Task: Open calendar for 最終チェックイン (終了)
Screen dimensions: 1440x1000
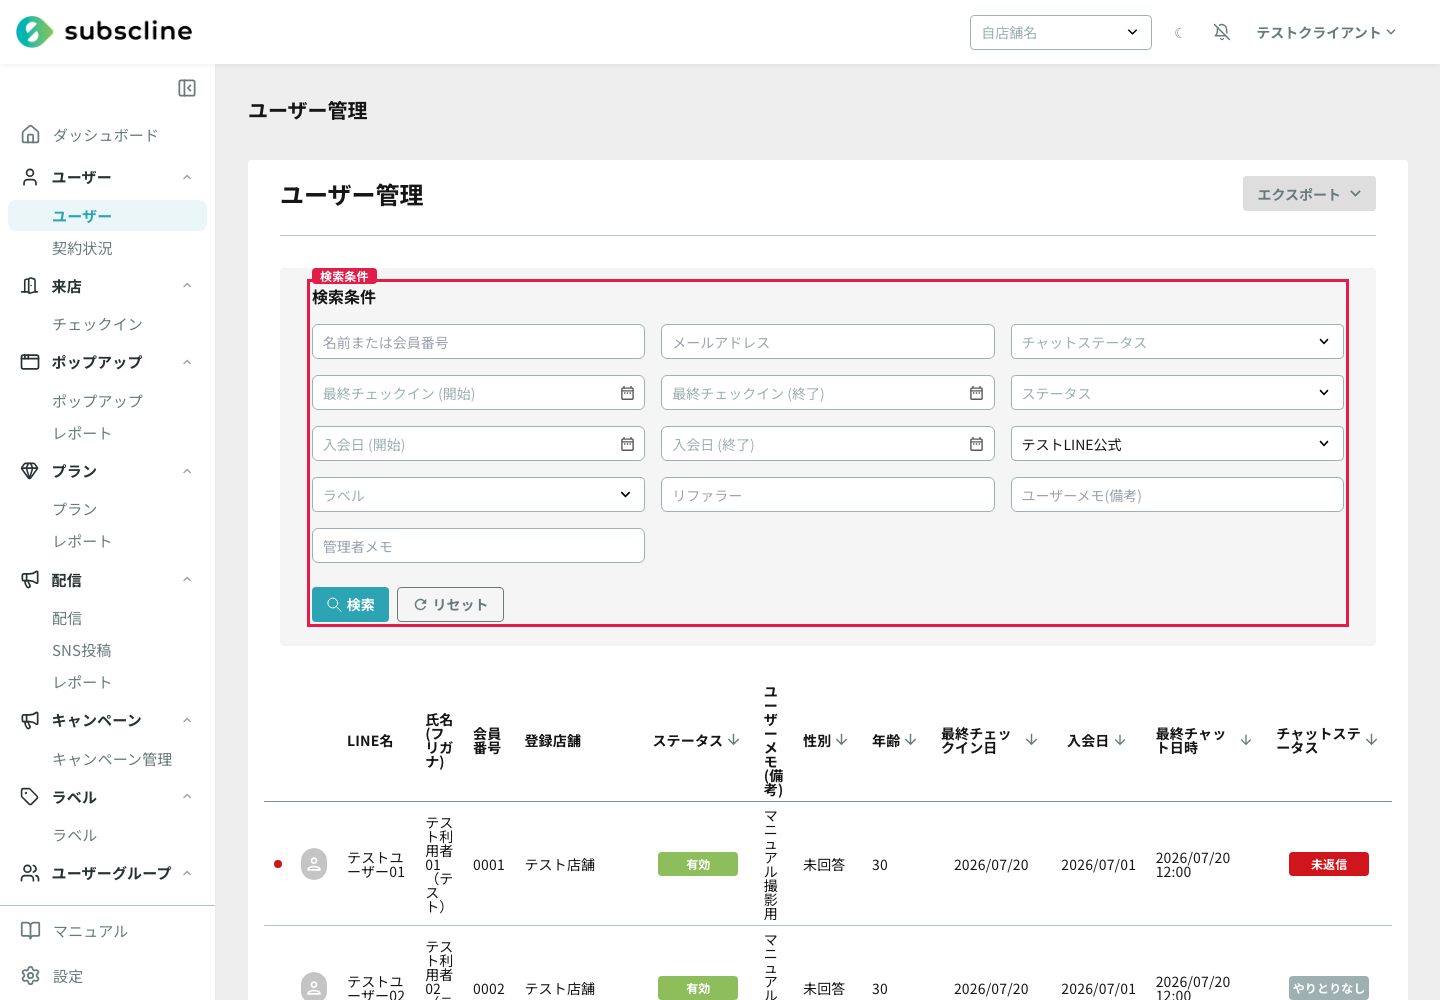Action: click(976, 393)
